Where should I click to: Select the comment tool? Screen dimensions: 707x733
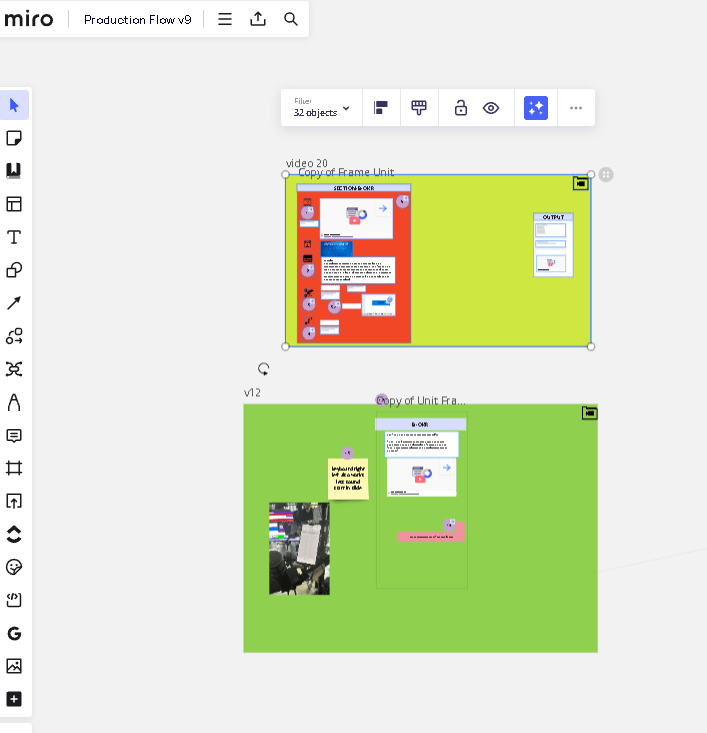(x=14, y=436)
